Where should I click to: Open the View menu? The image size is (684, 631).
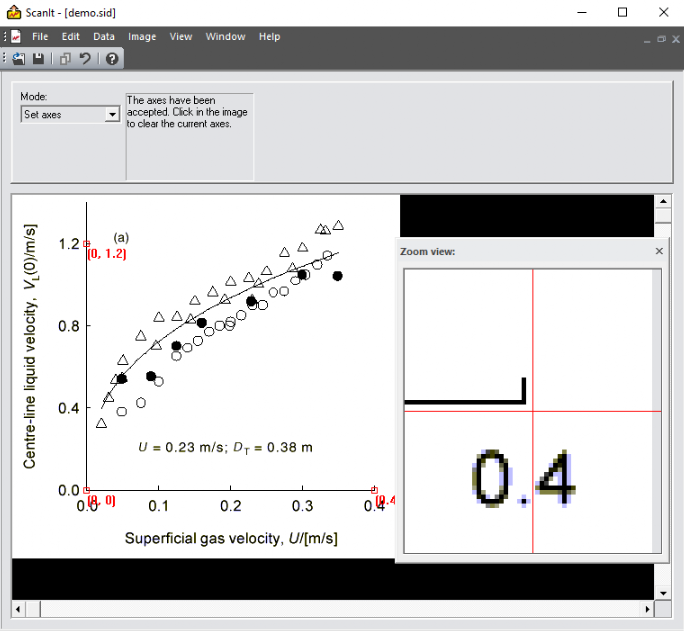click(x=181, y=37)
